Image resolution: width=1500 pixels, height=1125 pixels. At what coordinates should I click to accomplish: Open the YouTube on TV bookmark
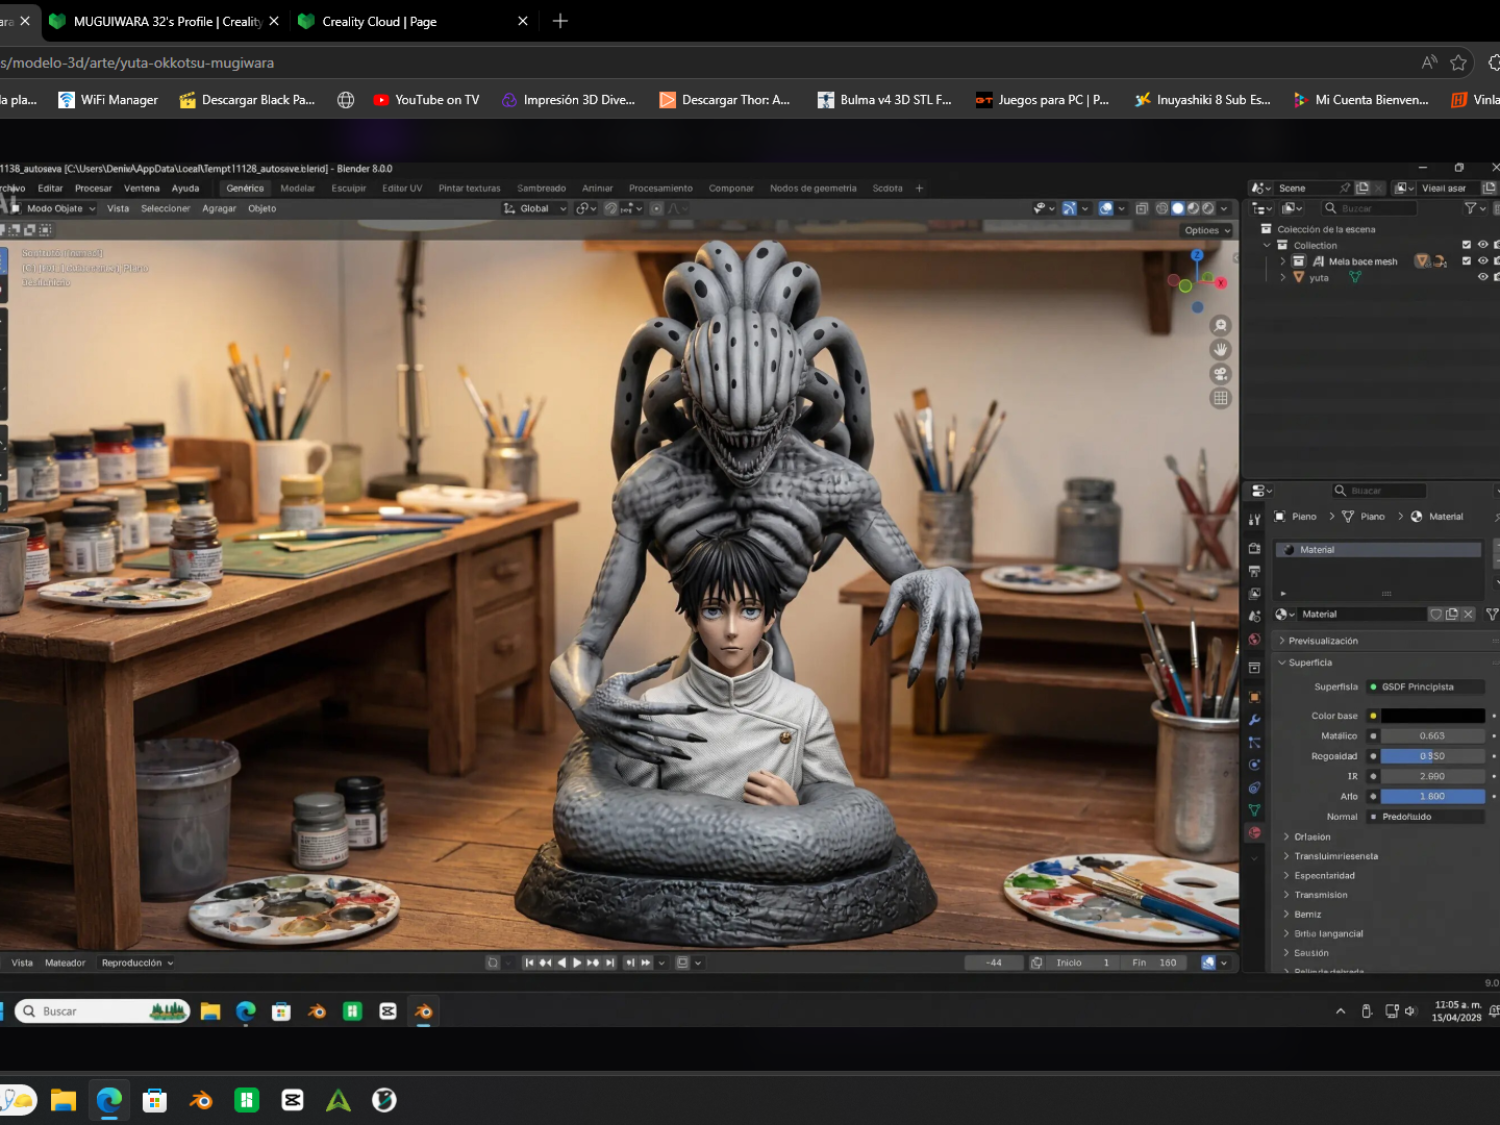point(426,100)
